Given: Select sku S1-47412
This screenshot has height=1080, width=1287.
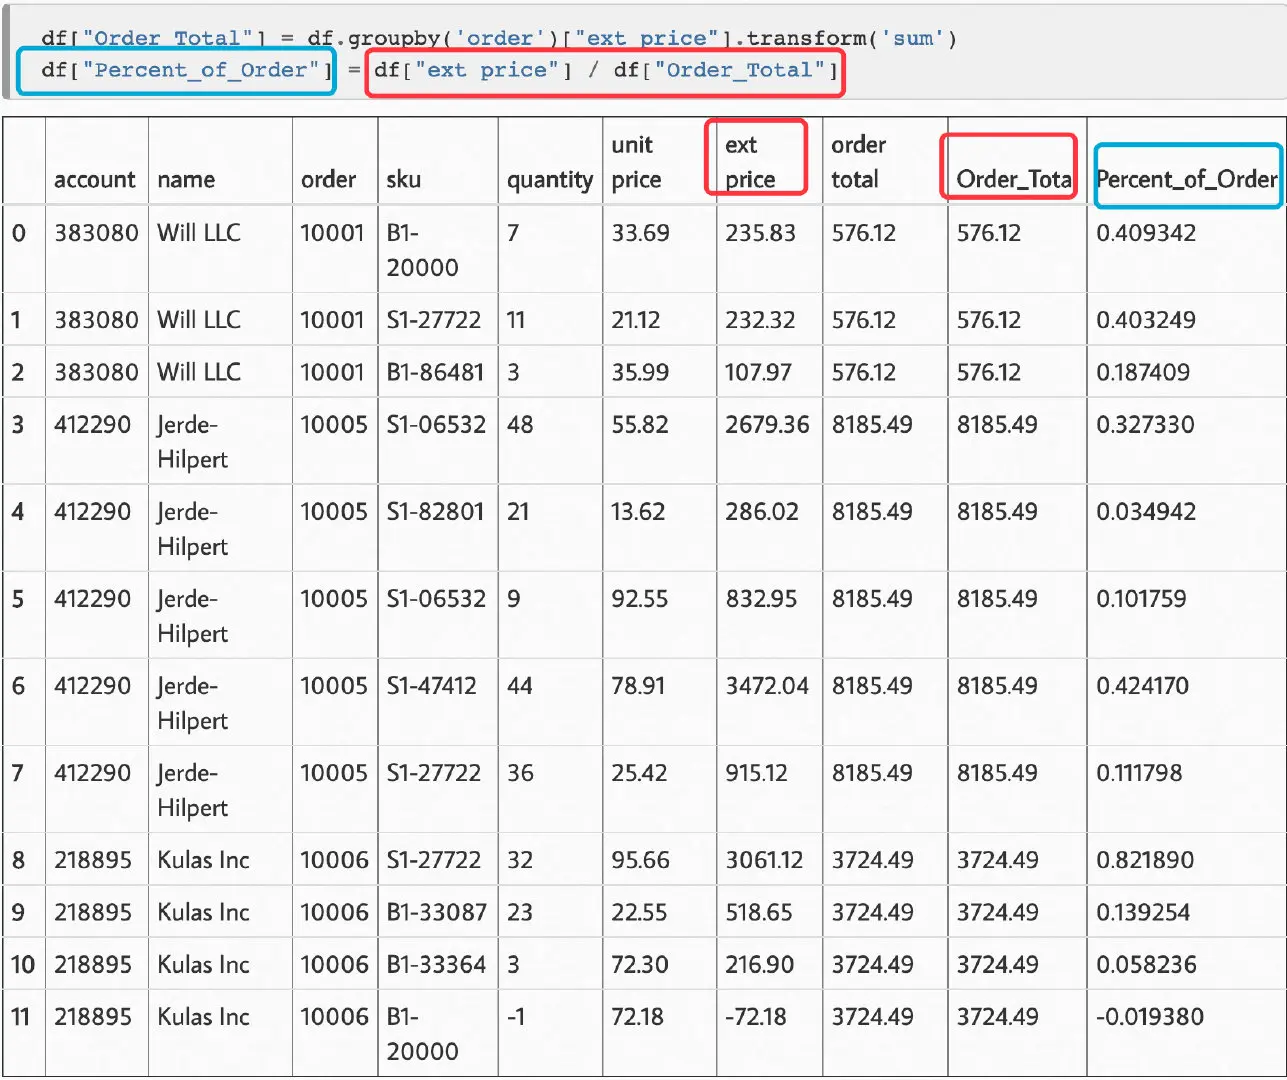Looking at the screenshot, I should pyautogui.click(x=431, y=685).
